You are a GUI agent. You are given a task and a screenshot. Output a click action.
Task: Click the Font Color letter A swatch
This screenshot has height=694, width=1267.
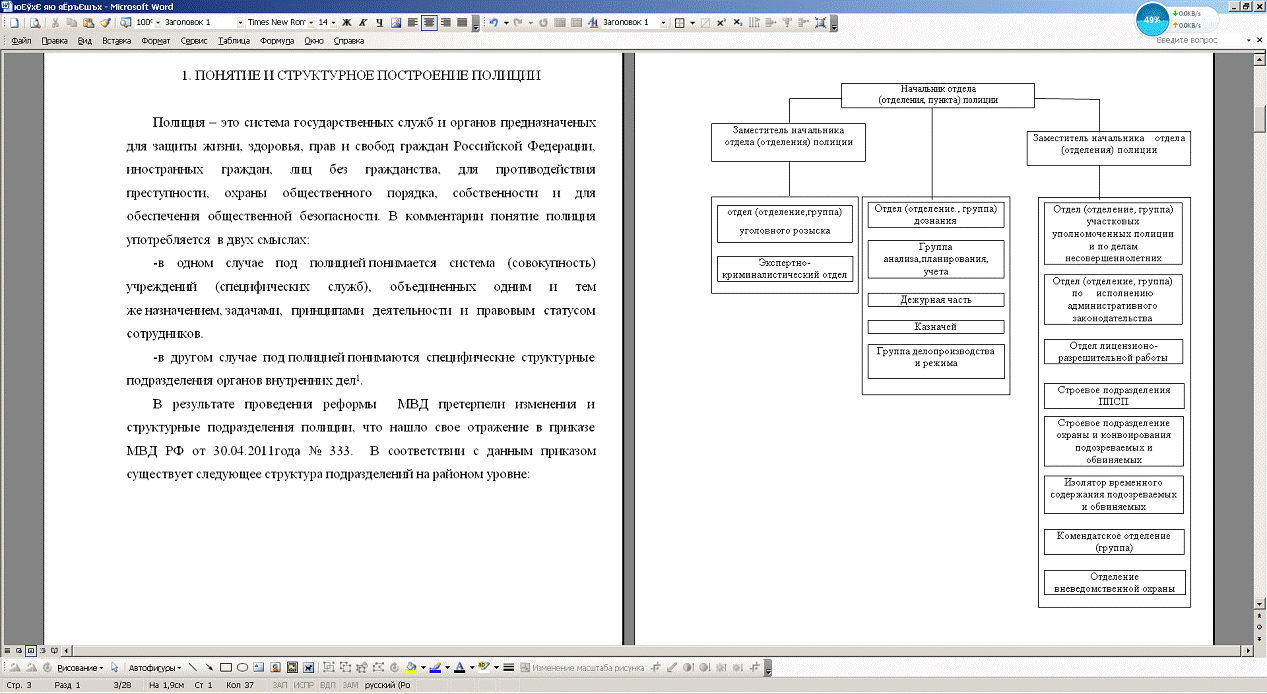point(458,667)
